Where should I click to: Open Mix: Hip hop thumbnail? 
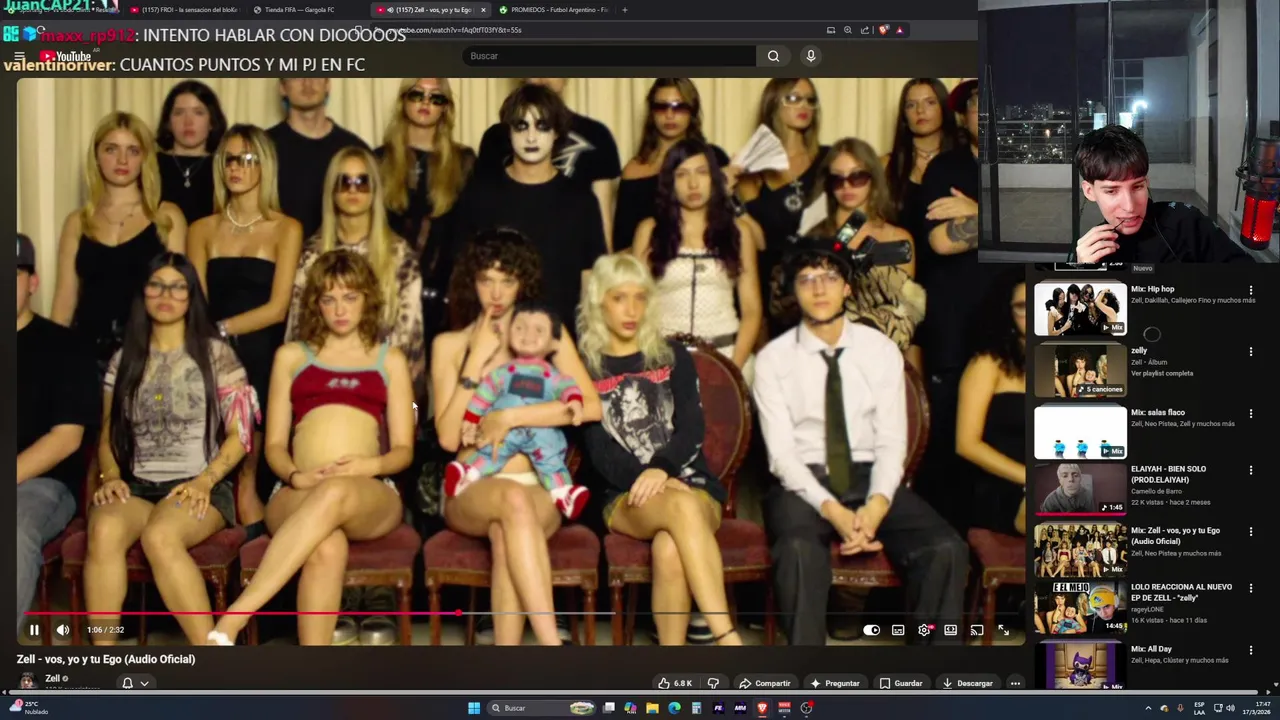pyautogui.click(x=1080, y=308)
